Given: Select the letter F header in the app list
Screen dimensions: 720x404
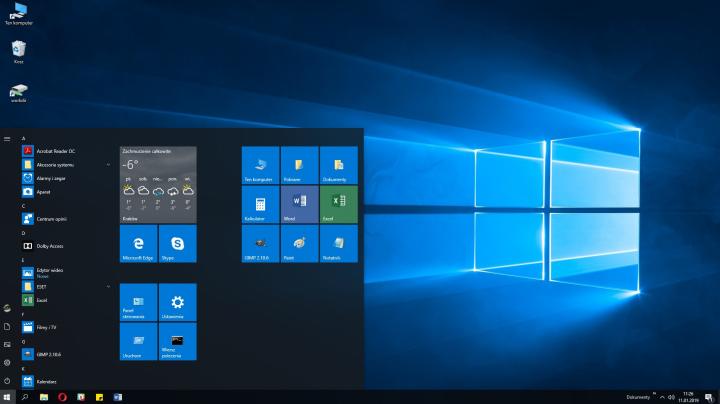Looking at the screenshot, I should tap(23, 314).
